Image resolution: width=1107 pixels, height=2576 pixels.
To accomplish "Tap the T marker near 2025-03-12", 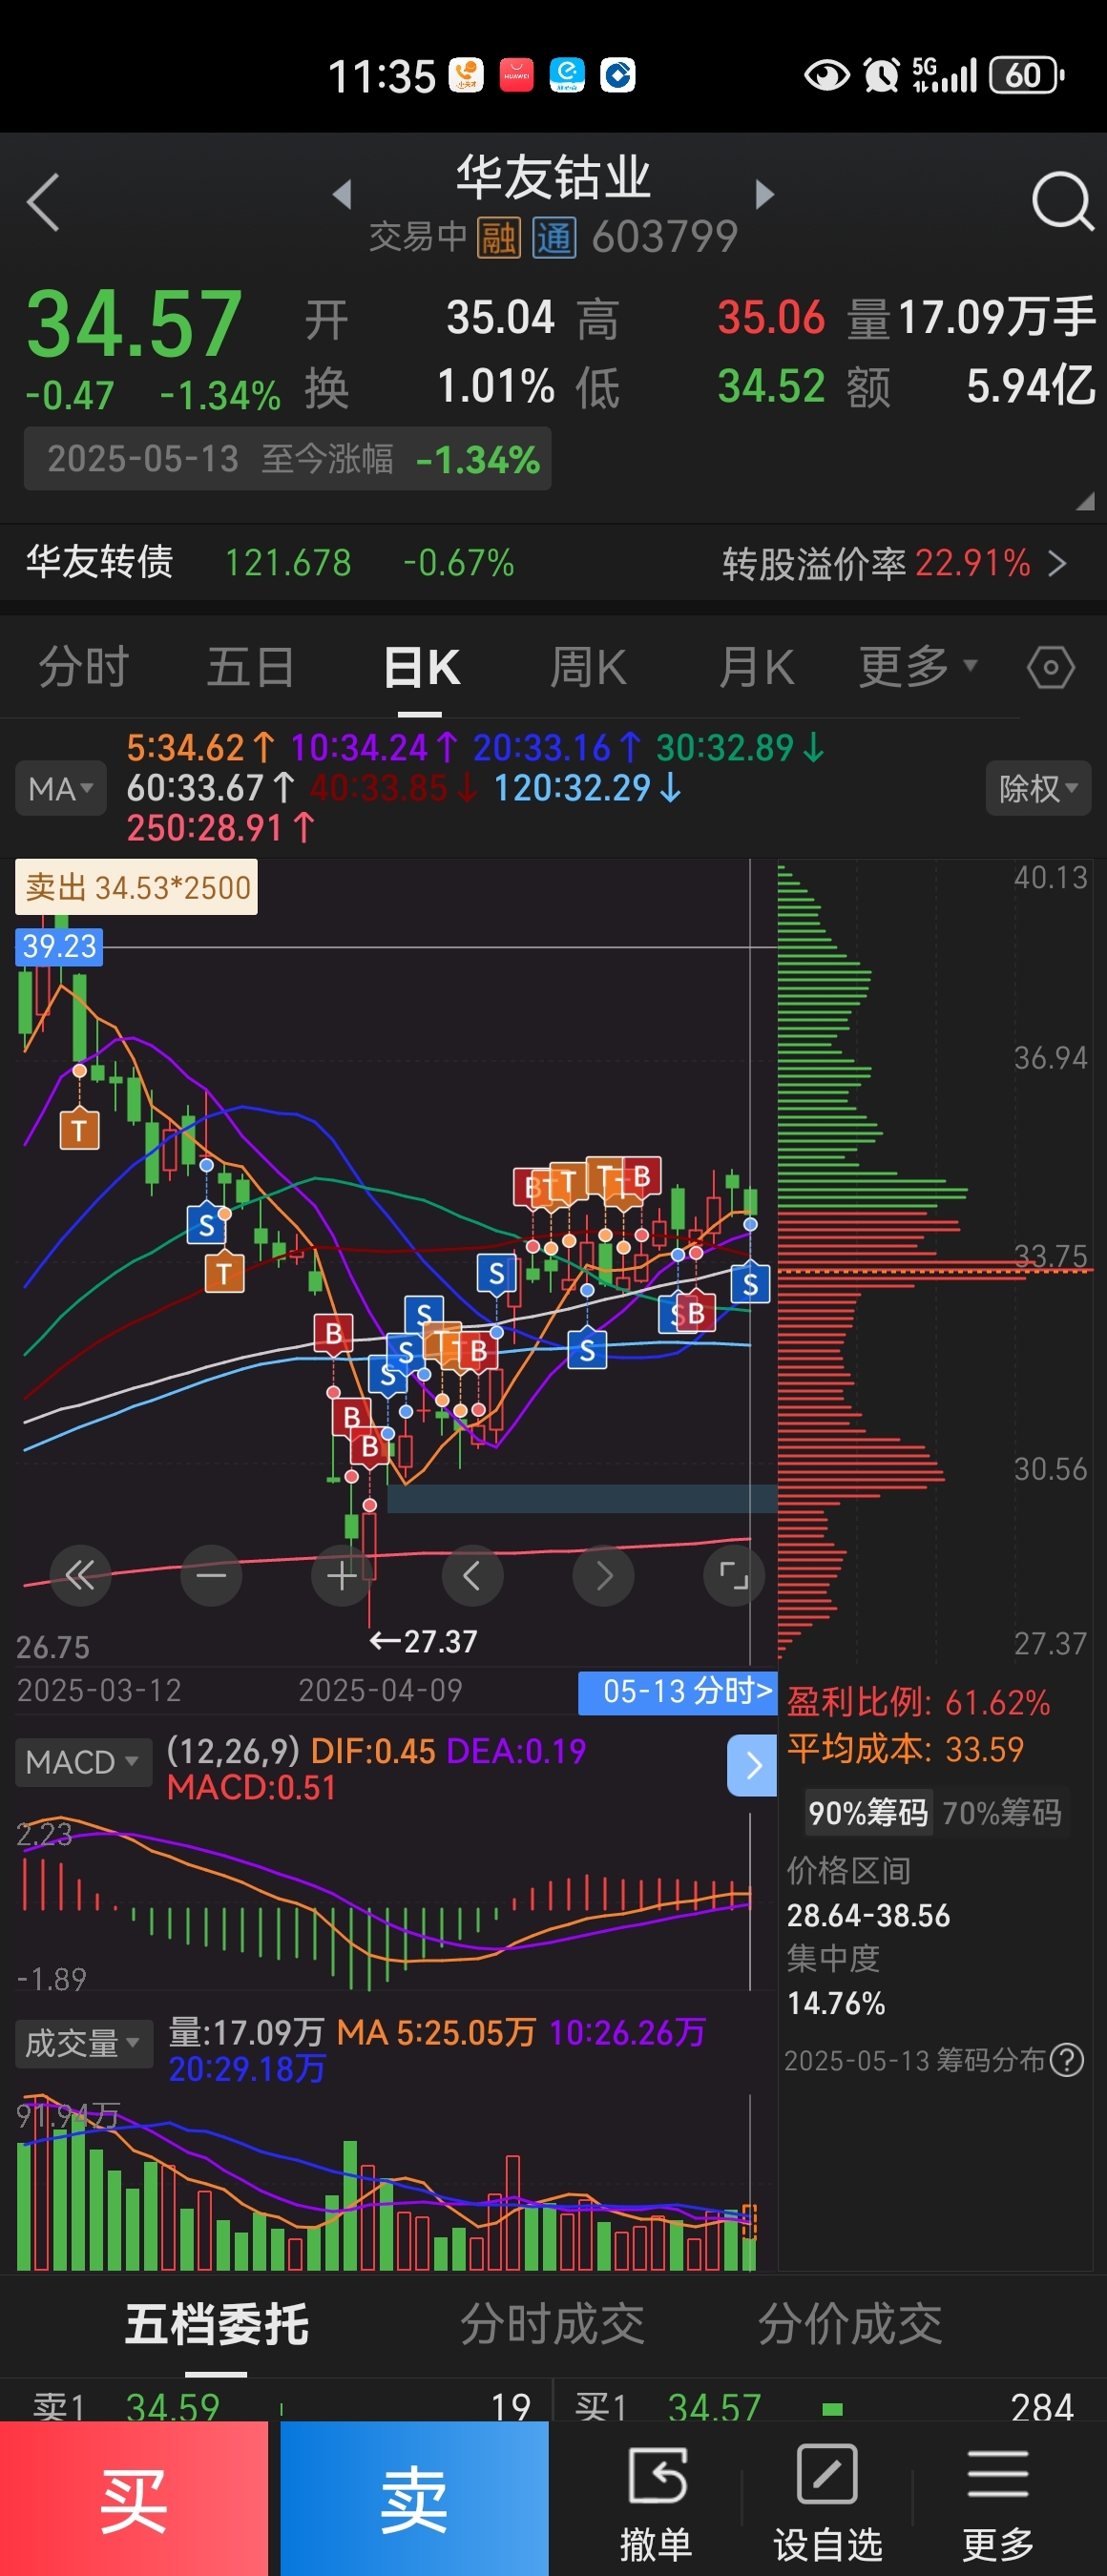I will tap(79, 1130).
